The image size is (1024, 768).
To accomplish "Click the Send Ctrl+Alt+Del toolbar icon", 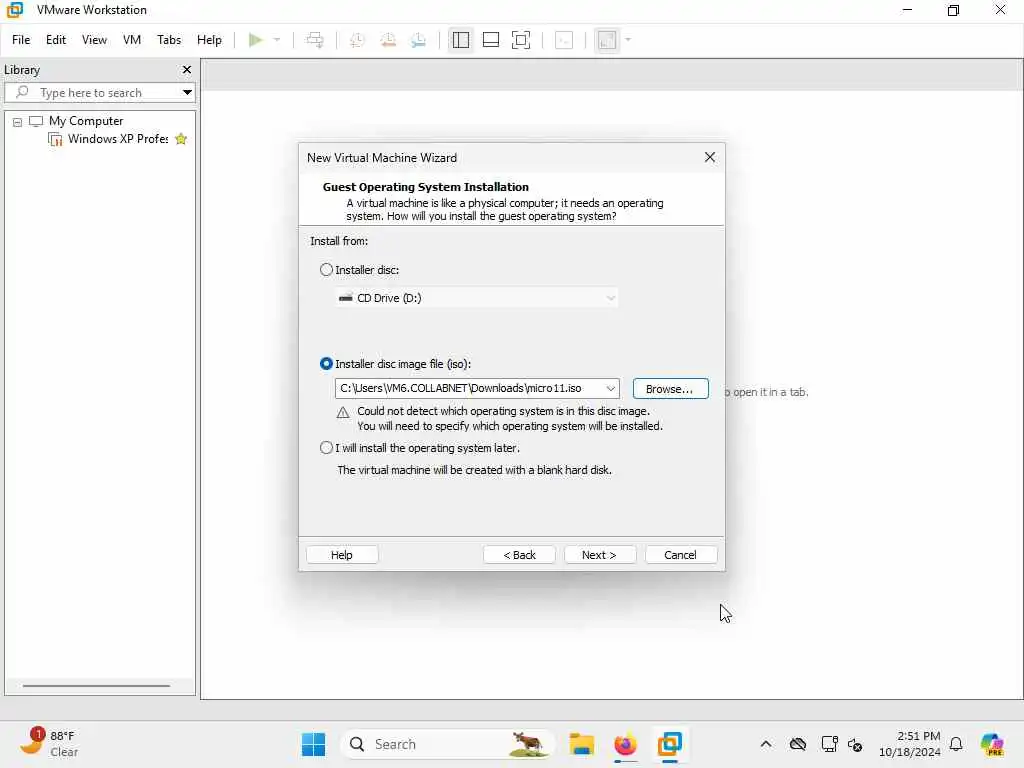I will tap(315, 40).
